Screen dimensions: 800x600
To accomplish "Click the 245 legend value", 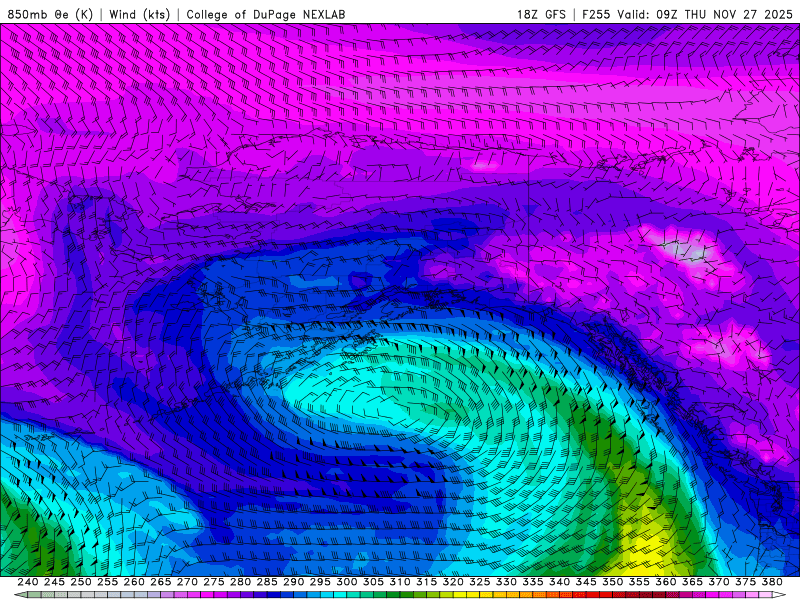I will pos(54,582).
